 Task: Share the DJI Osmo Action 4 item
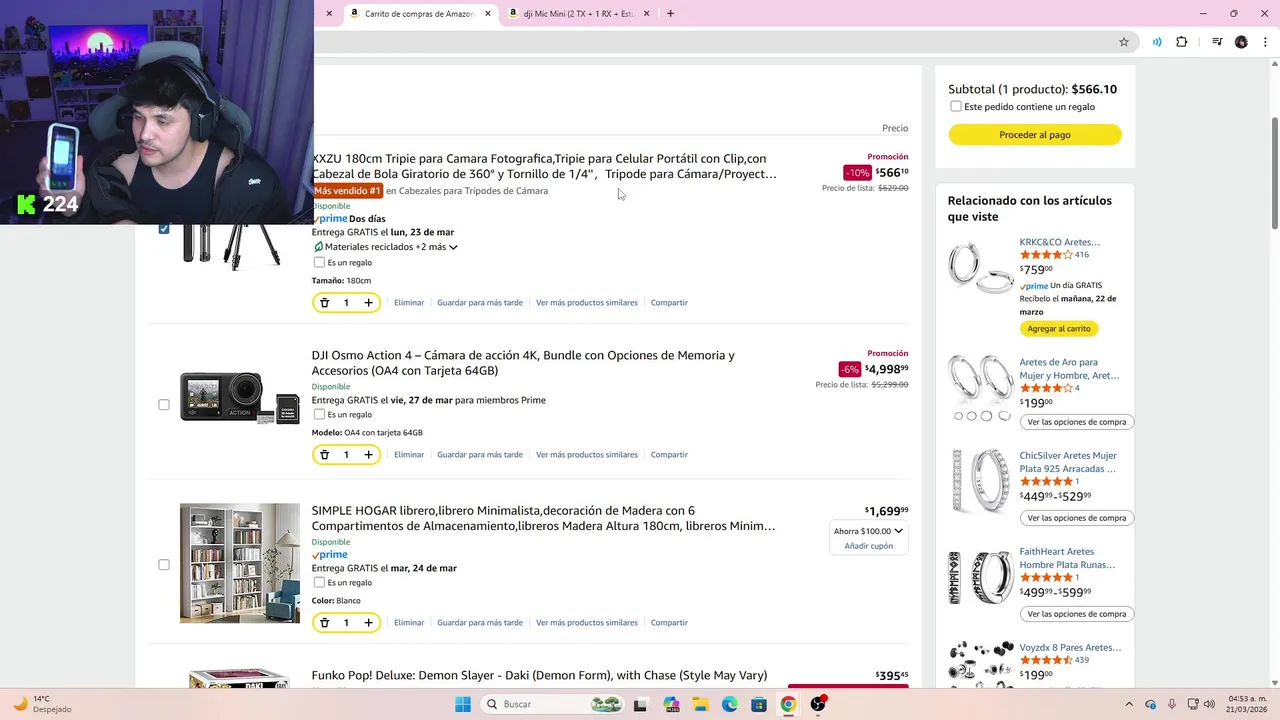pos(669,455)
